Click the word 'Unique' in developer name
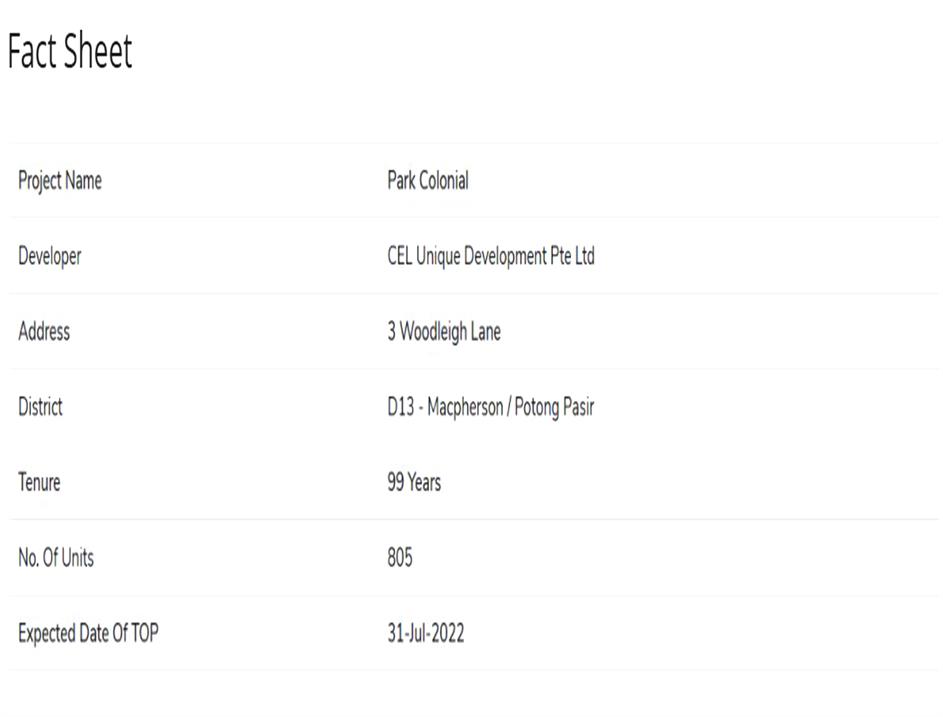The width and height of the screenshot is (943, 717). 435,257
